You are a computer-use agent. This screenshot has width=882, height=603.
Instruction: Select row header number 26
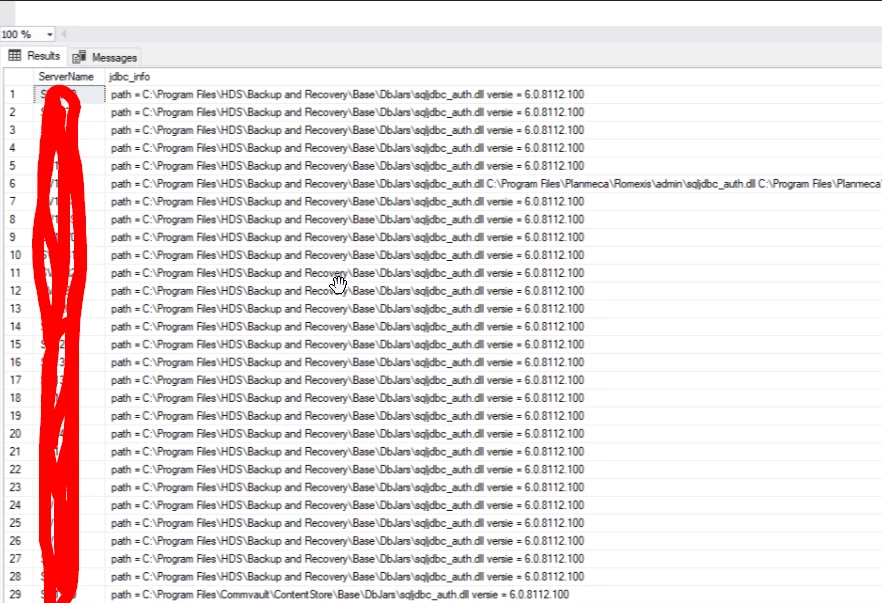19,541
